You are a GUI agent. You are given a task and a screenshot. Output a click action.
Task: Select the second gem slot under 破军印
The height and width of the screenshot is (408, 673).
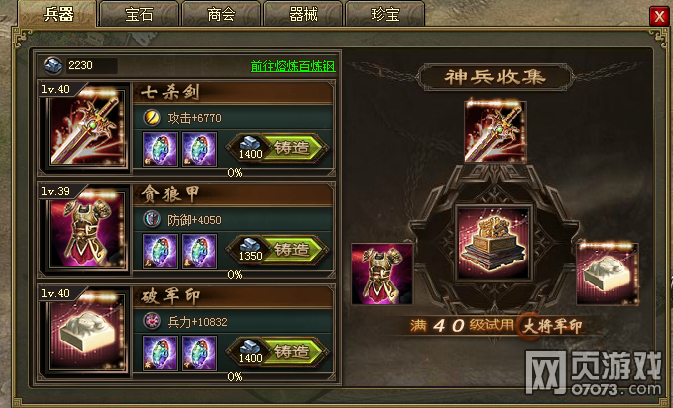coord(199,353)
